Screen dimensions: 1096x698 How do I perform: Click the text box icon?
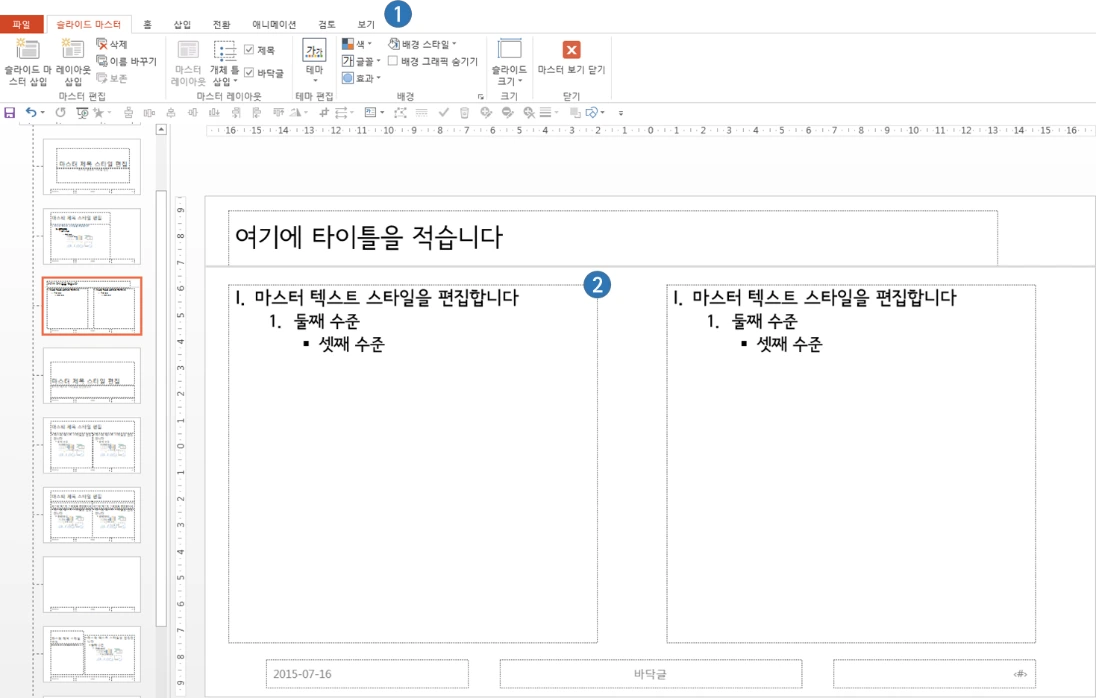tap(370, 112)
